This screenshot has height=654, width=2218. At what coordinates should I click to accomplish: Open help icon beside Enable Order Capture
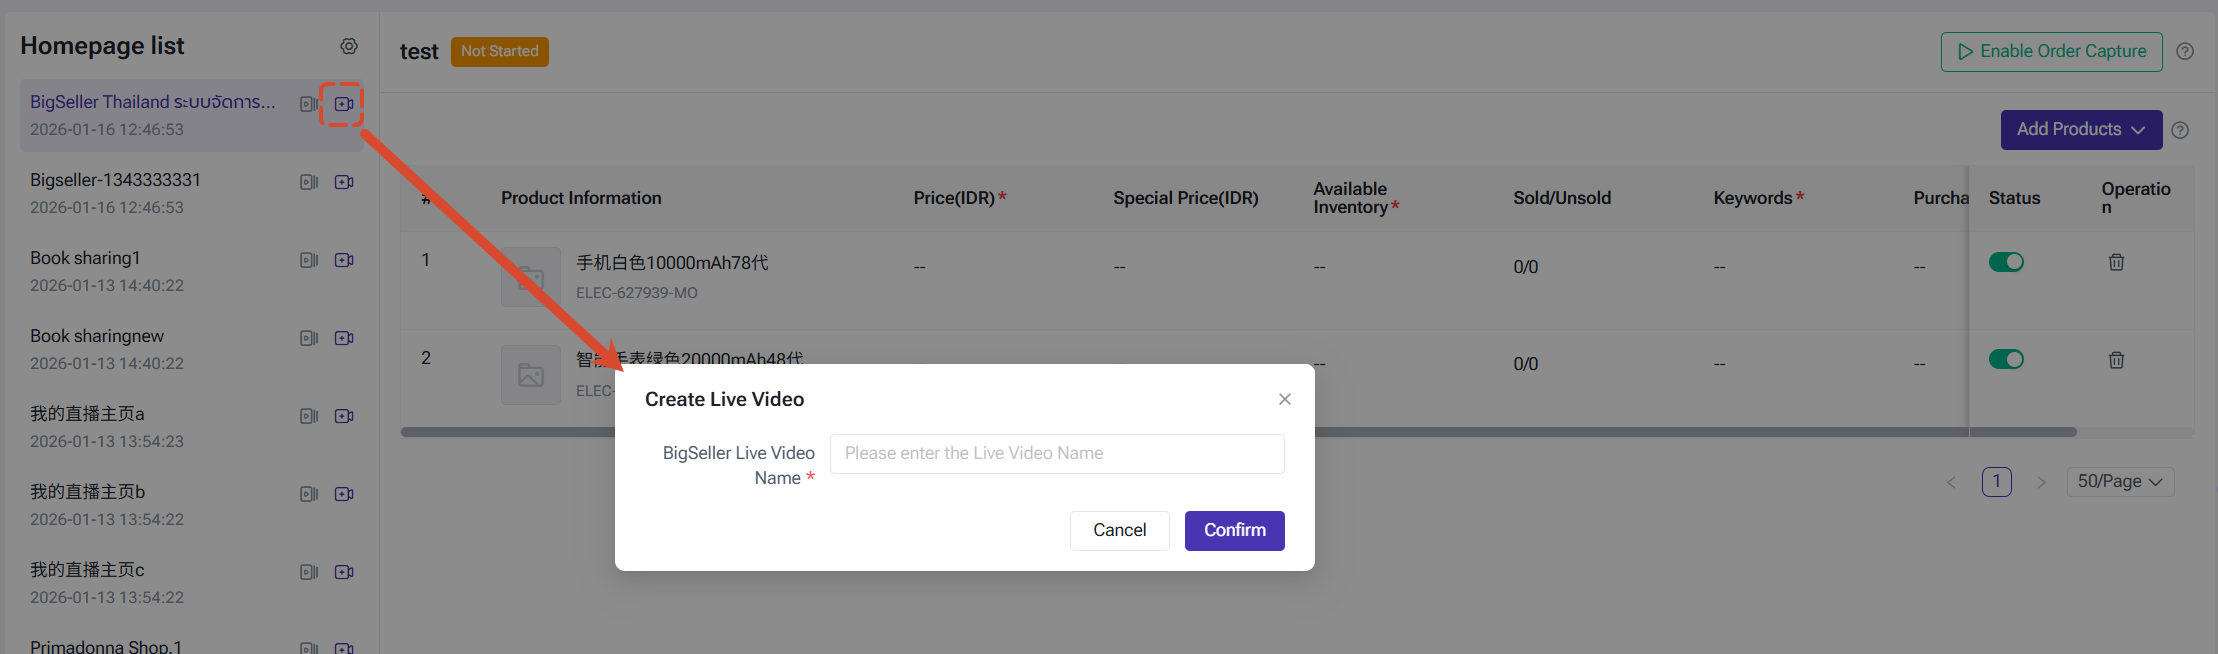(2185, 51)
